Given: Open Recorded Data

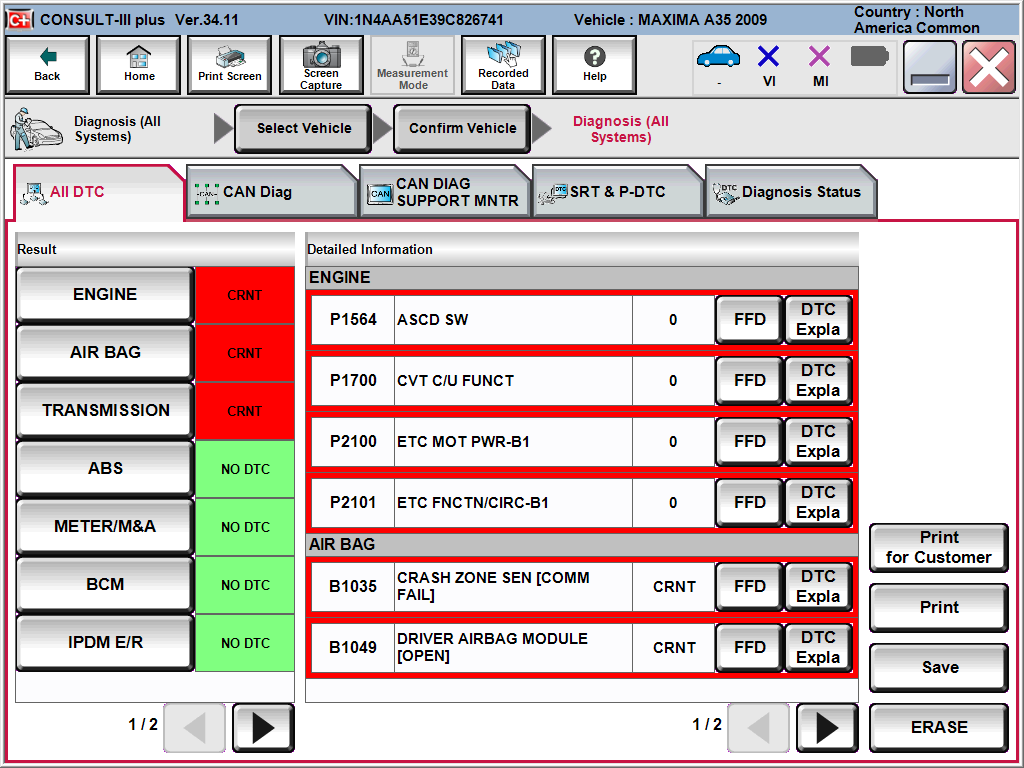Looking at the screenshot, I should click(503, 65).
